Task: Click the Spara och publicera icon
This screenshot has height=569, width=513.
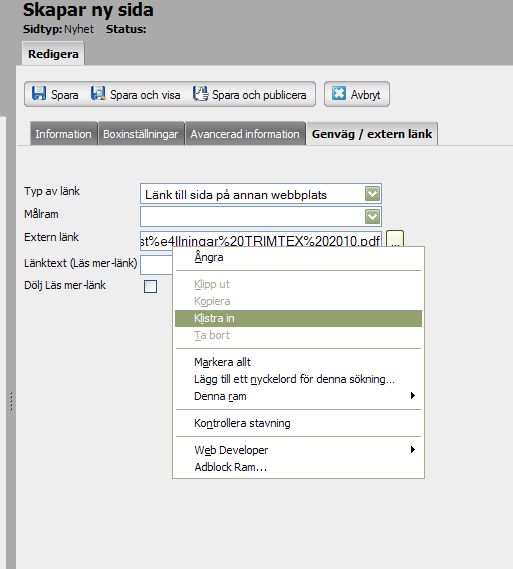Action: point(200,94)
